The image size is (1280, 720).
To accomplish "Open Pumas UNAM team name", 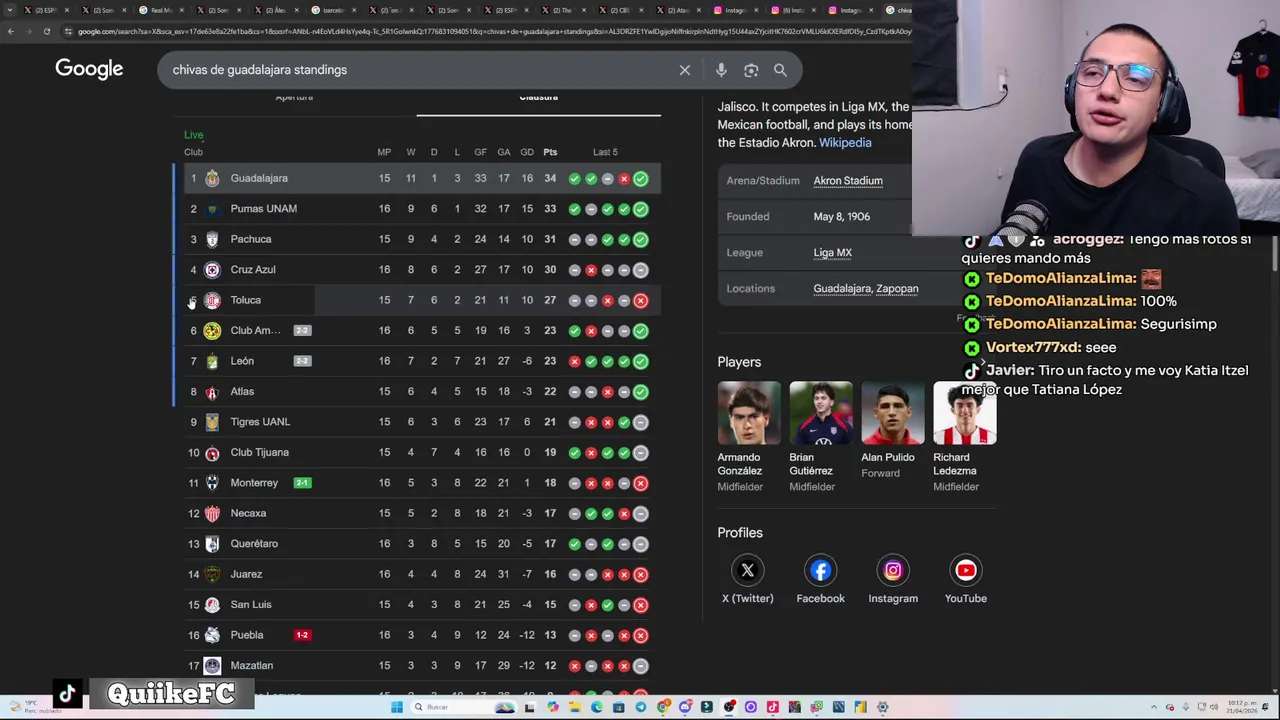I will 263,209.
